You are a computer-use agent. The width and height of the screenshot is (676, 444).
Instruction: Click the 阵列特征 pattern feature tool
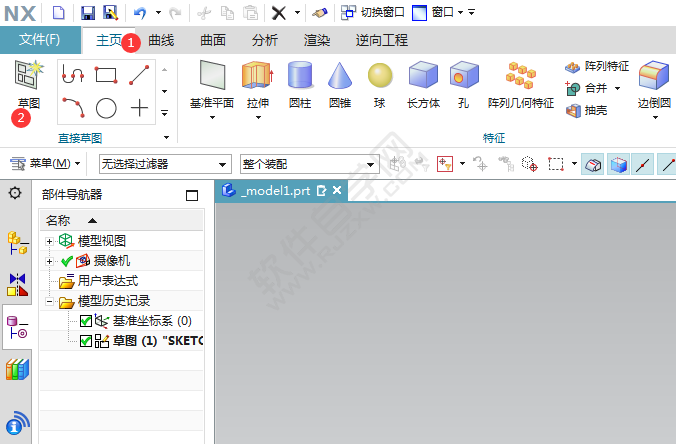[597, 66]
